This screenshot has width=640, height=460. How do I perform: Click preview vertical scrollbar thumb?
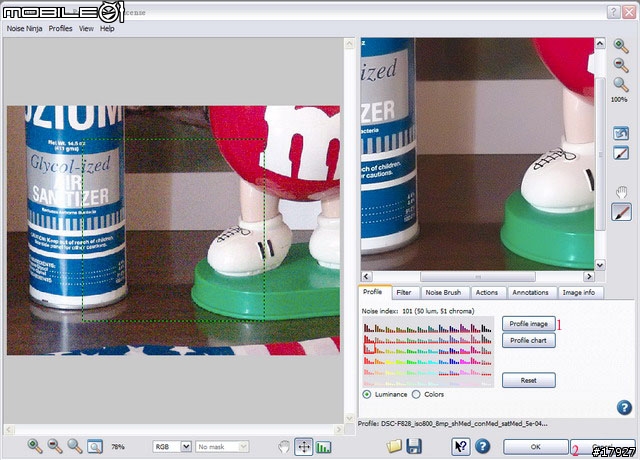(600, 154)
